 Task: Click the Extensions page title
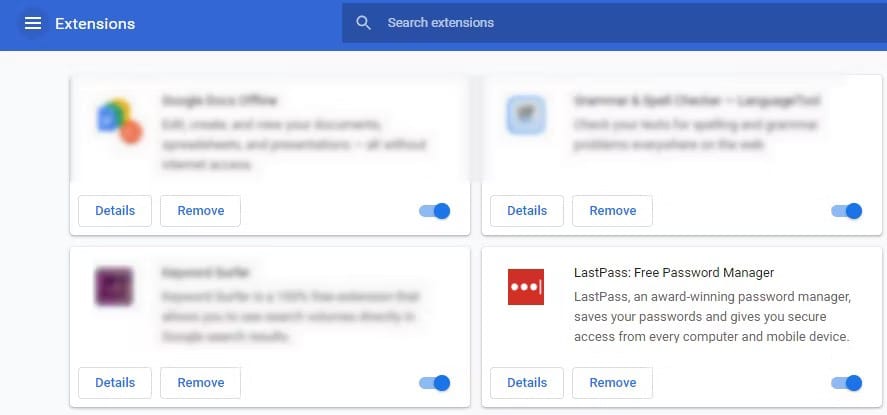tap(95, 24)
